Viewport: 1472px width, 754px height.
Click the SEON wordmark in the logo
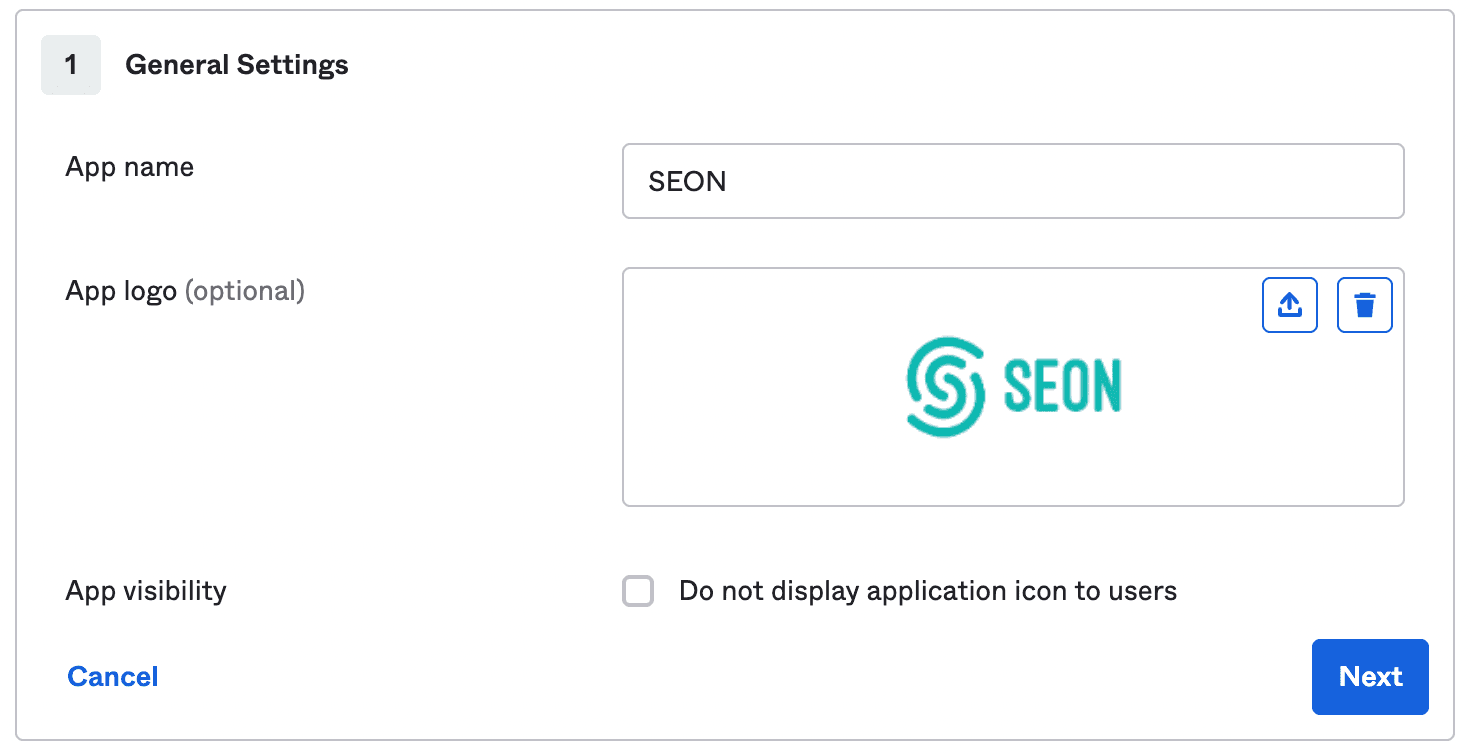[x=1062, y=387]
